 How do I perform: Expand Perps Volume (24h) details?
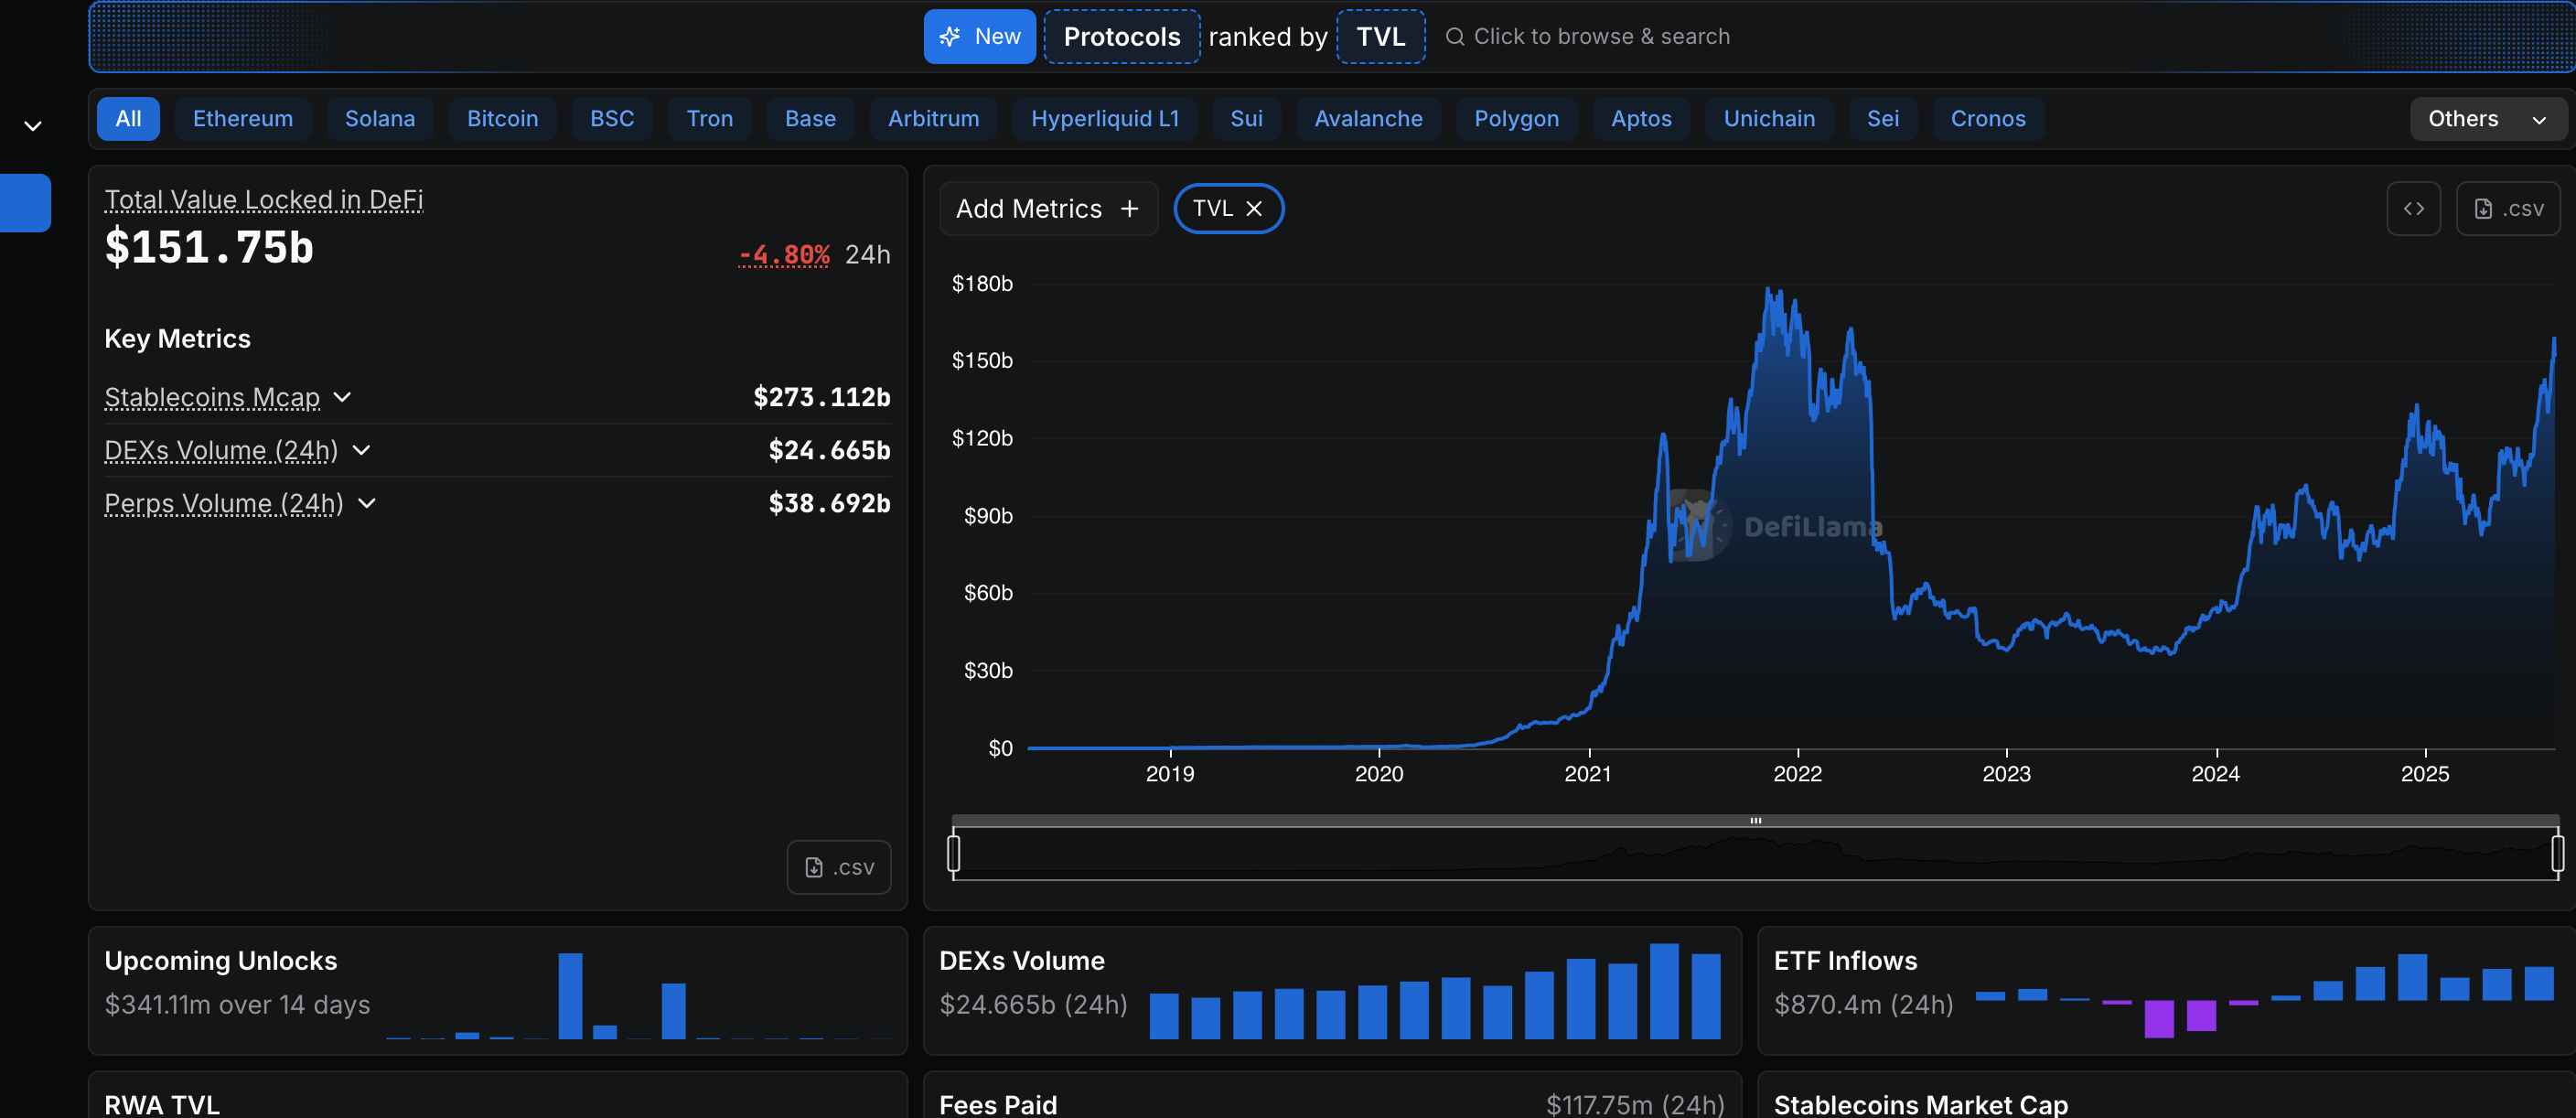pyautogui.click(x=367, y=503)
